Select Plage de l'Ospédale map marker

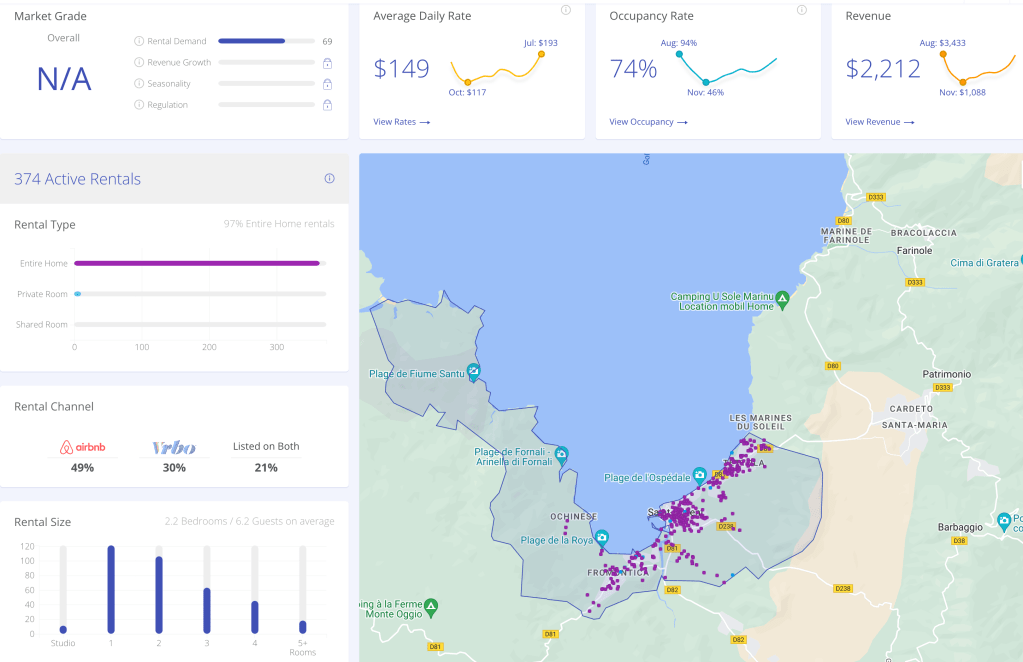(x=700, y=475)
